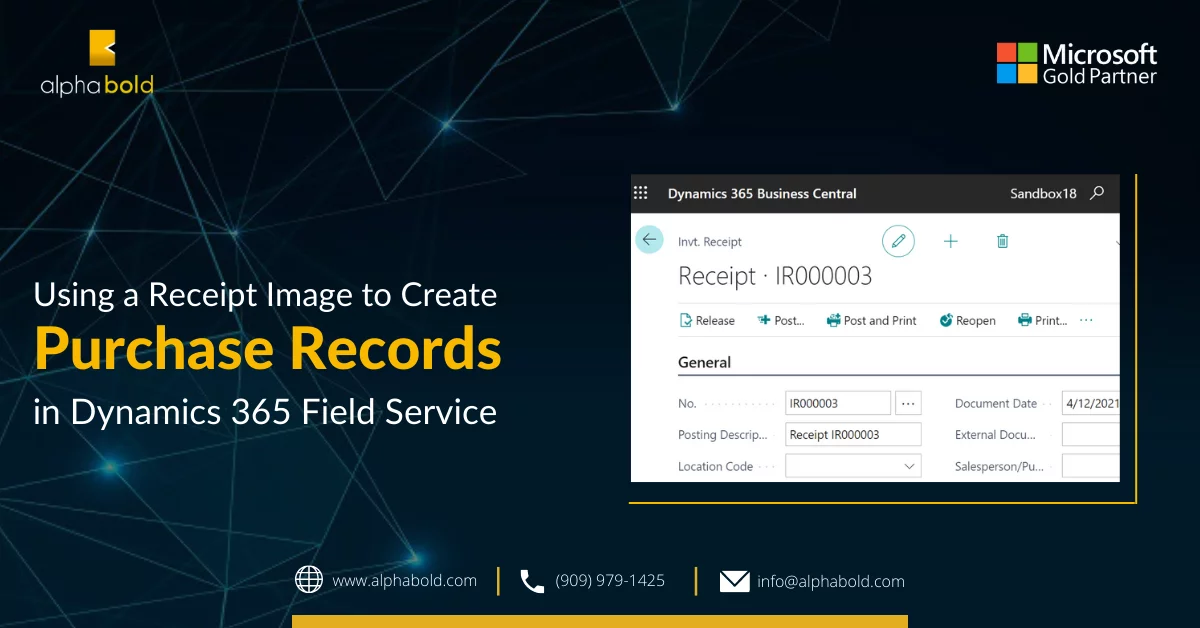Click the No. field containing IR000003
The image size is (1200, 628).
click(838, 403)
